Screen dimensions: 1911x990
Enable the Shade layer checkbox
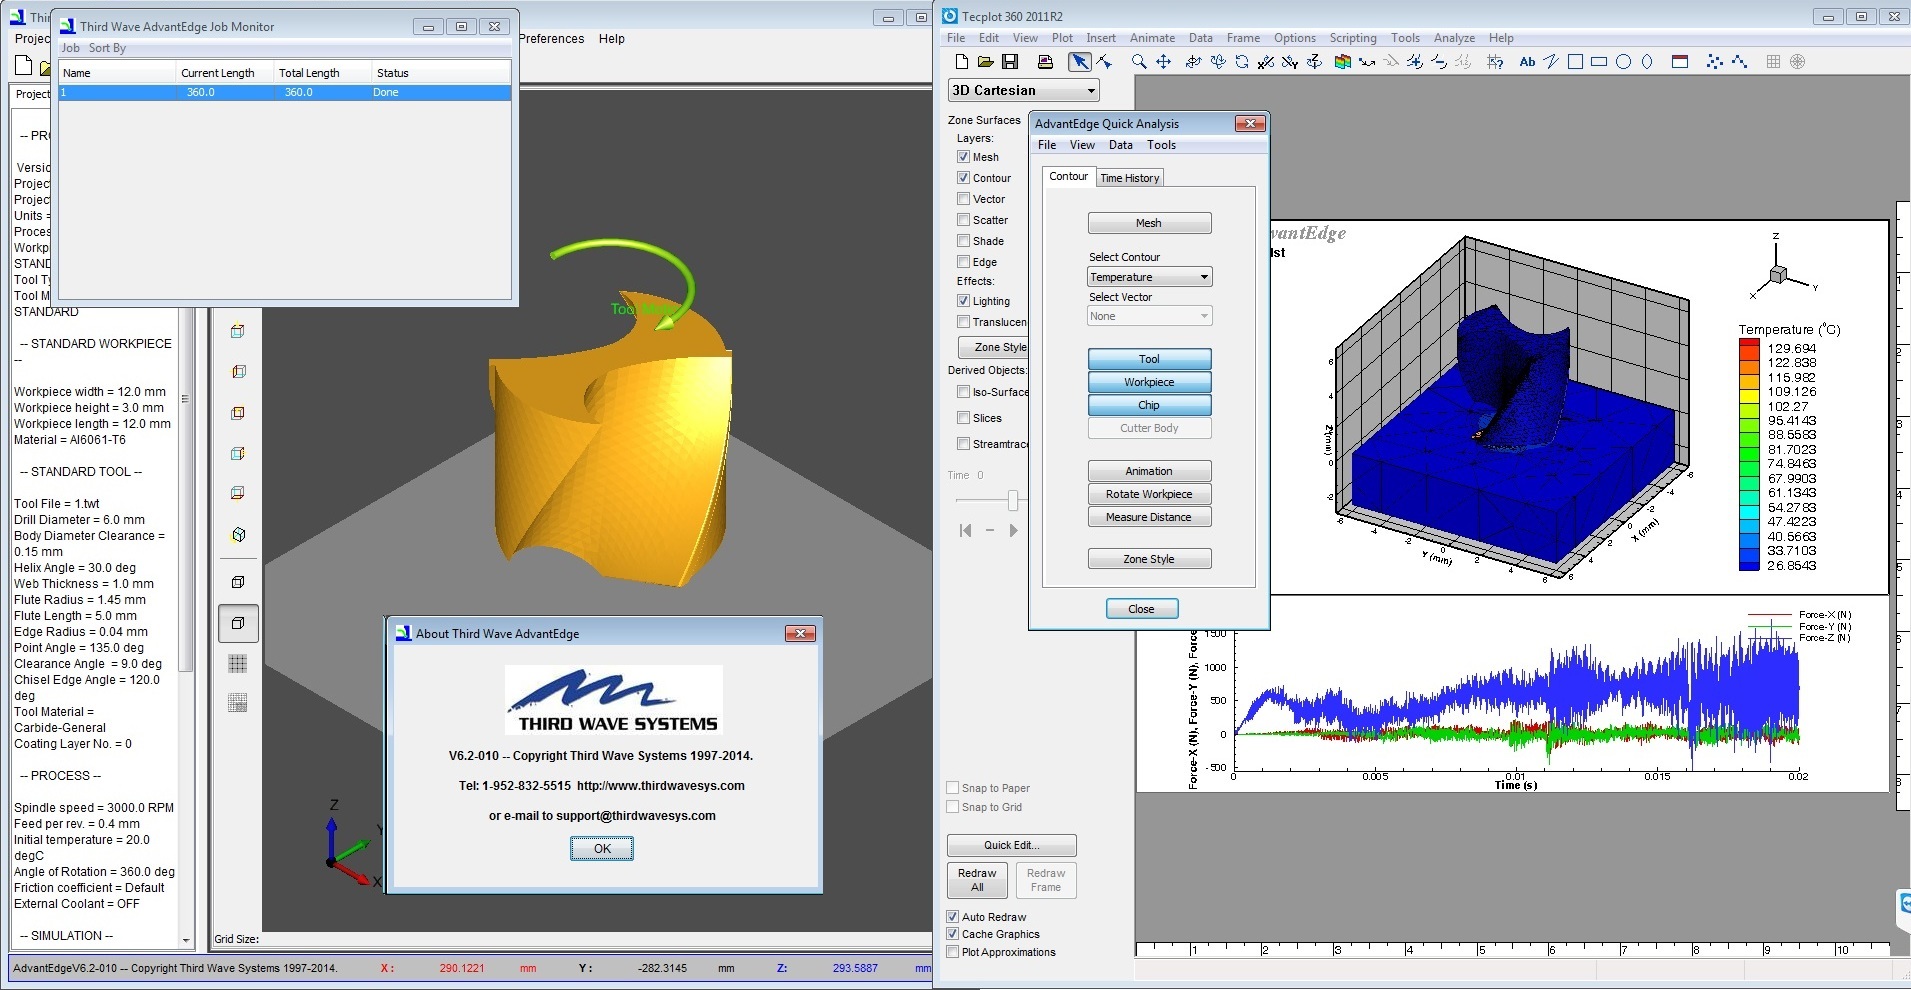(x=963, y=241)
